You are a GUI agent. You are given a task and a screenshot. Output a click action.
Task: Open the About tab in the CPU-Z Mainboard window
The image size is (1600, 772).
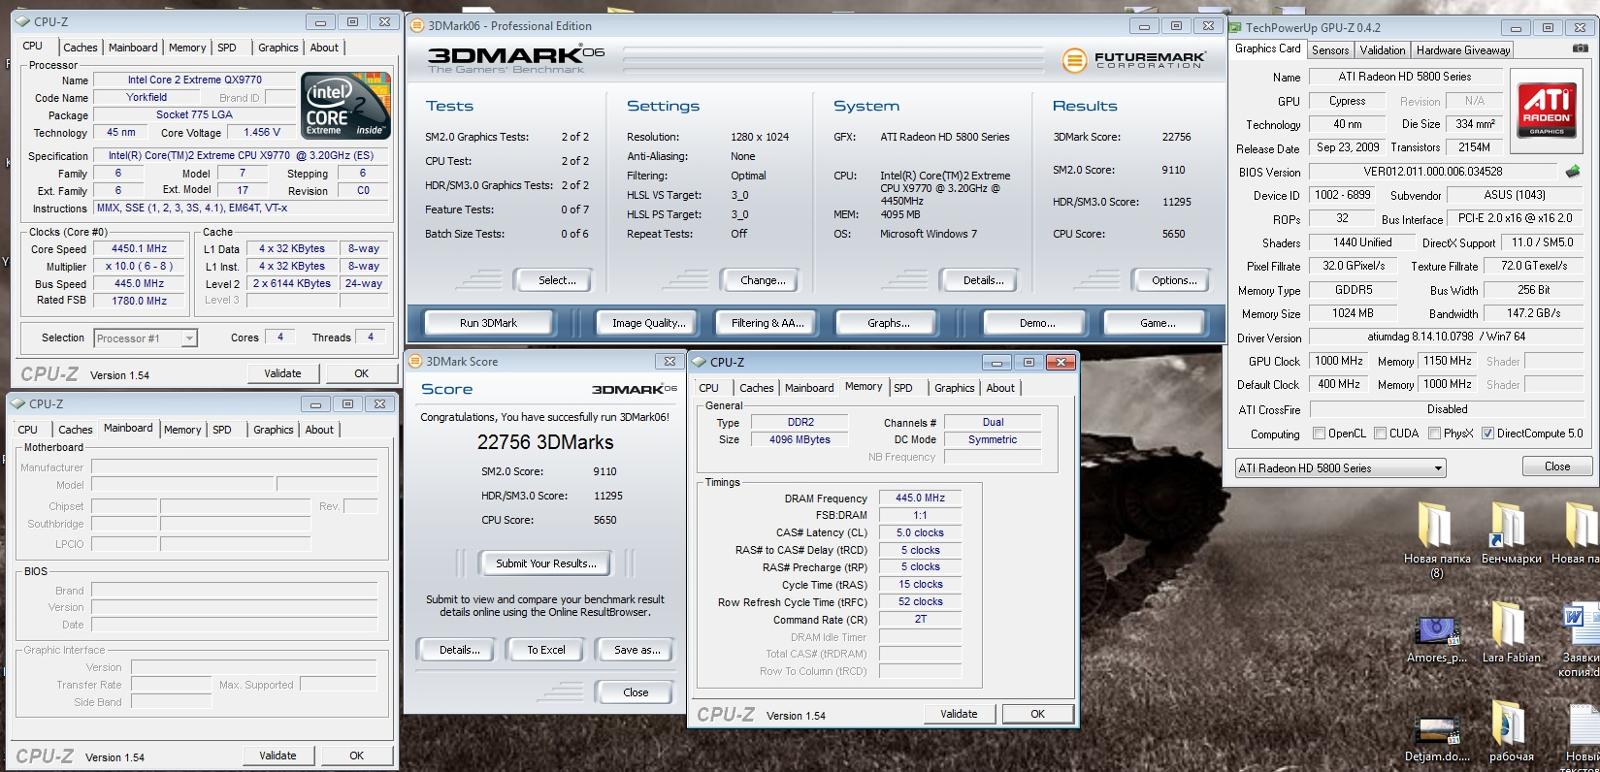tap(319, 430)
